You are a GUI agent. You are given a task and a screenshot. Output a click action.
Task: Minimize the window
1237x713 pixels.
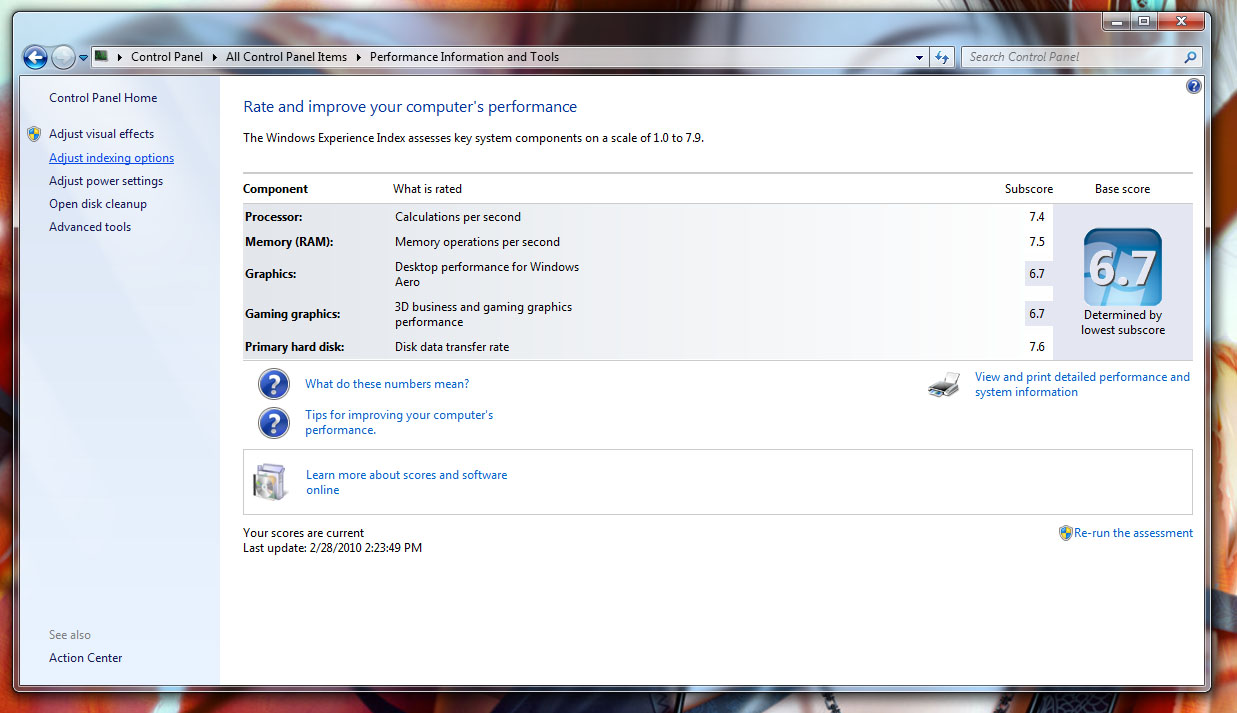tap(1118, 20)
